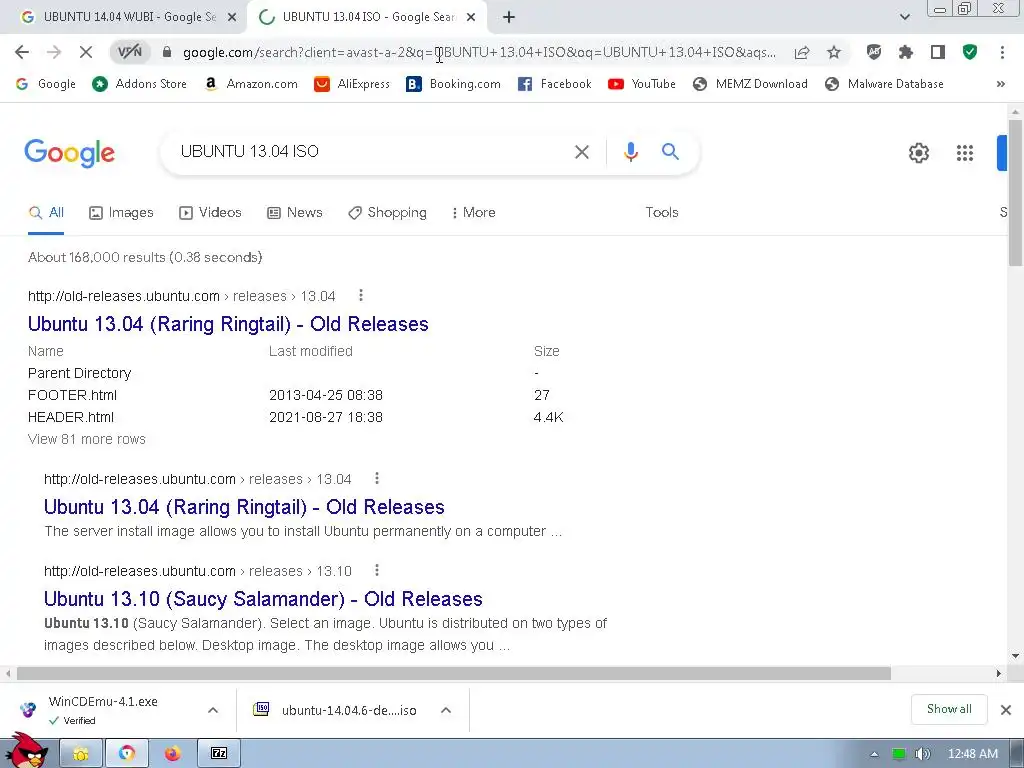Open the Google bookmark

46,84
